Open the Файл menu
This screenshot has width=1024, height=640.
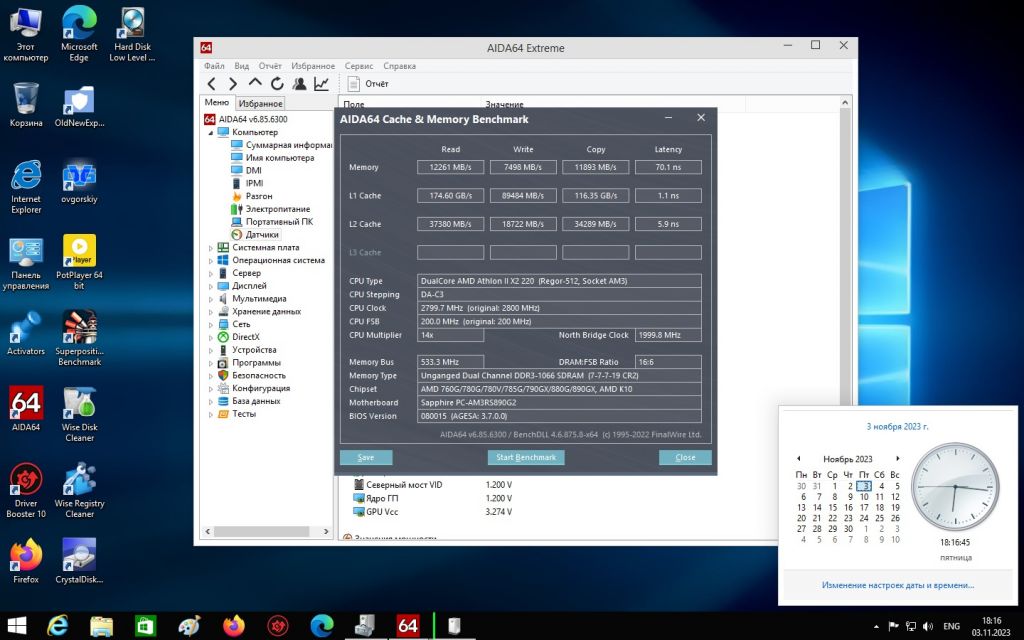(214, 66)
